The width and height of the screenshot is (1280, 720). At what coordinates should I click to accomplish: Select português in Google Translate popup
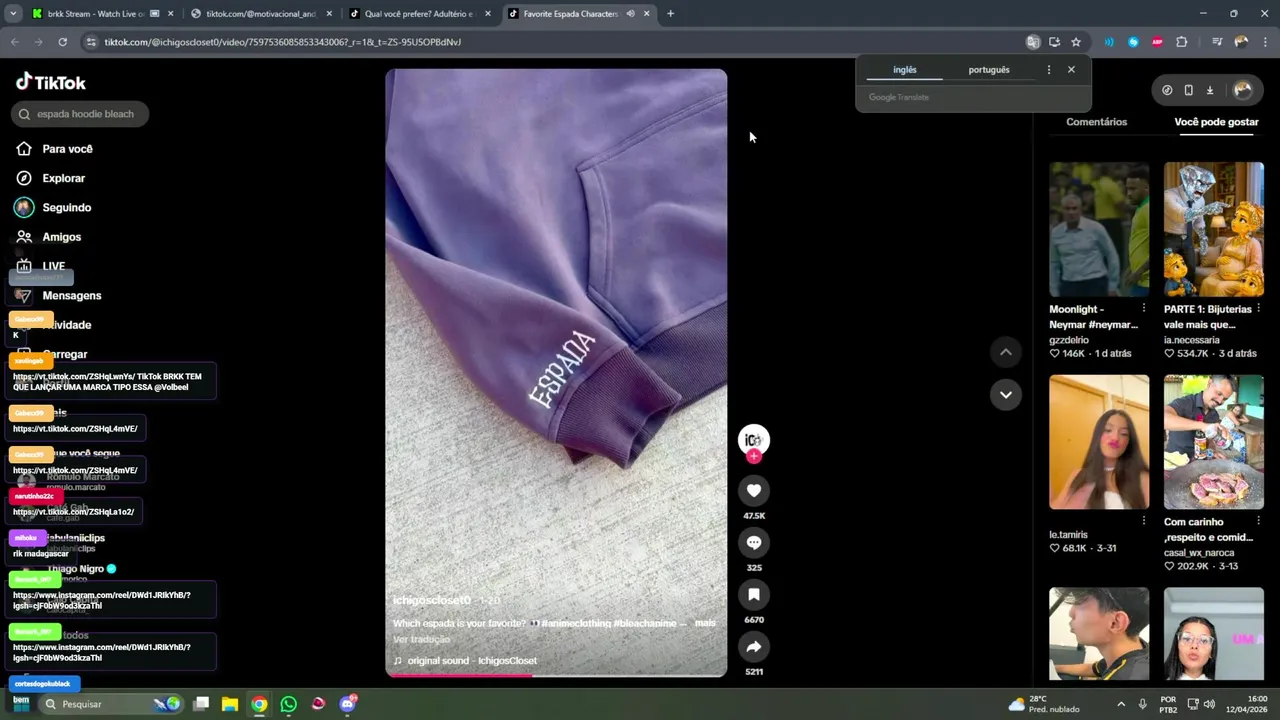[989, 70]
